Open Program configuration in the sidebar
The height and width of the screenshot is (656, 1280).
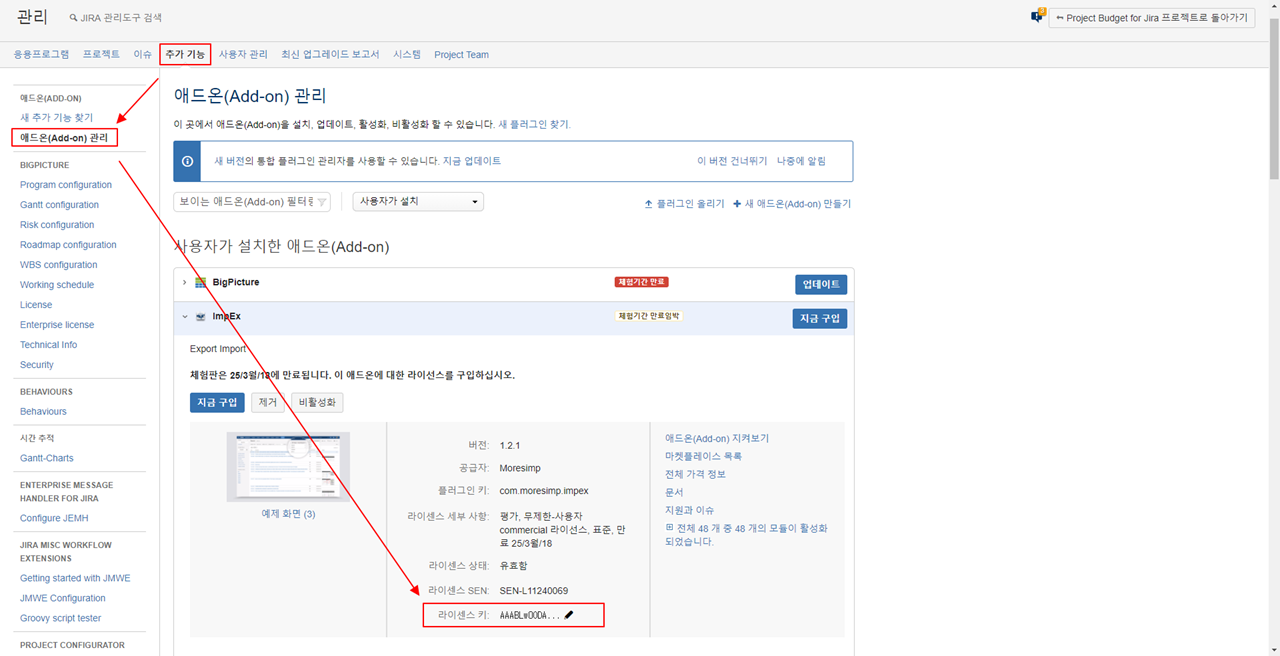coord(66,185)
